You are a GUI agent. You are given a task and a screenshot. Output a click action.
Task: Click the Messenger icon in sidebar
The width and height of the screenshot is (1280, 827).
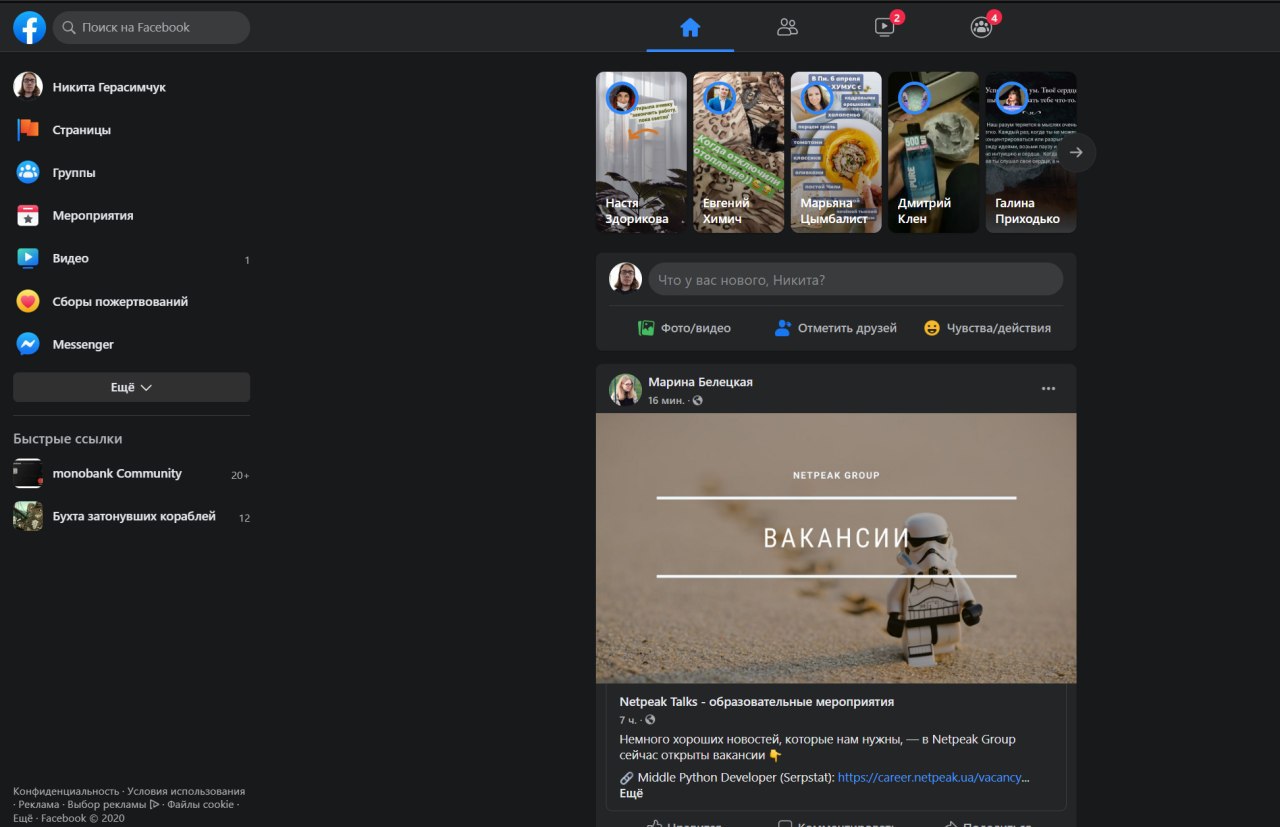[28, 344]
